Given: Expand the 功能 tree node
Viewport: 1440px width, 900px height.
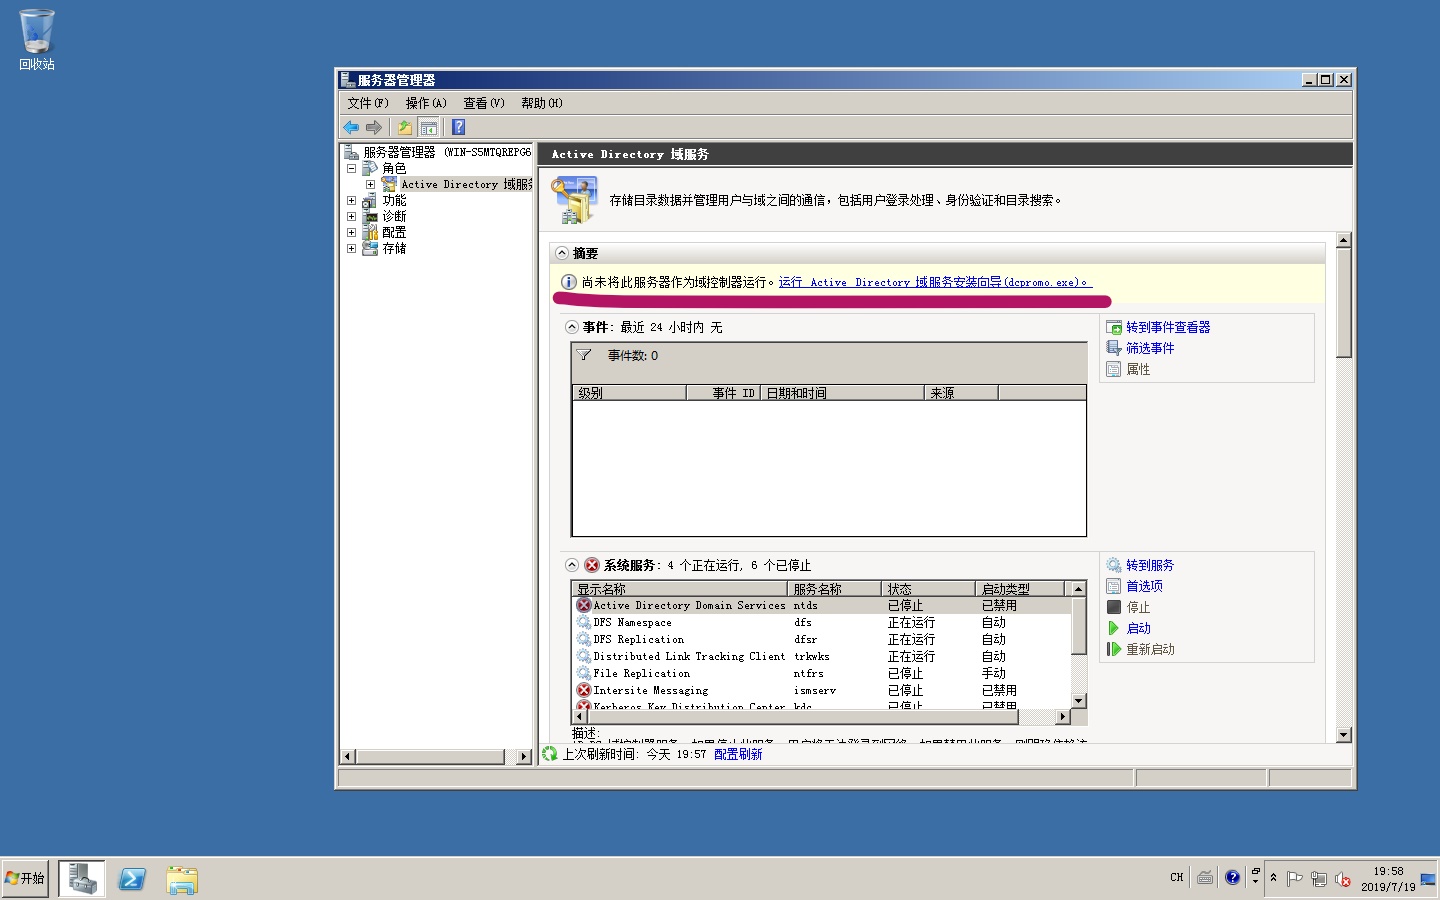Looking at the screenshot, I should point(352,201).
